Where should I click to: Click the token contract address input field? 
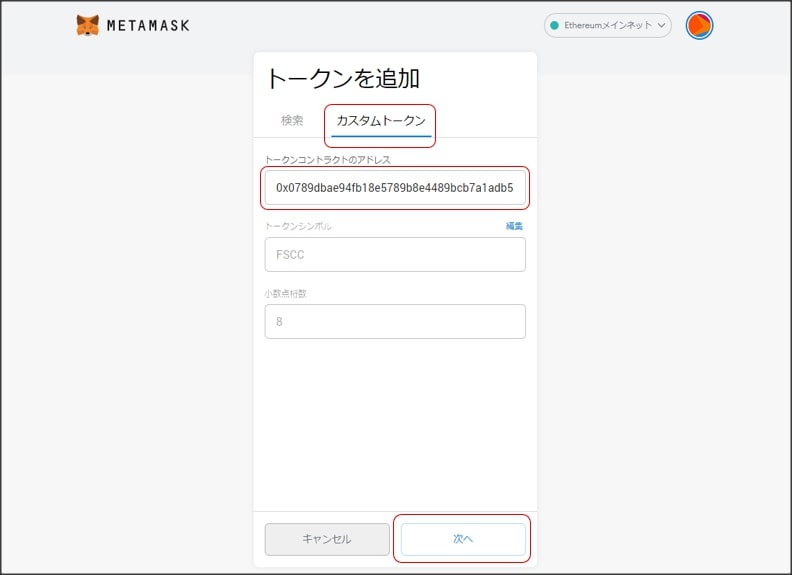pos(395,187)
